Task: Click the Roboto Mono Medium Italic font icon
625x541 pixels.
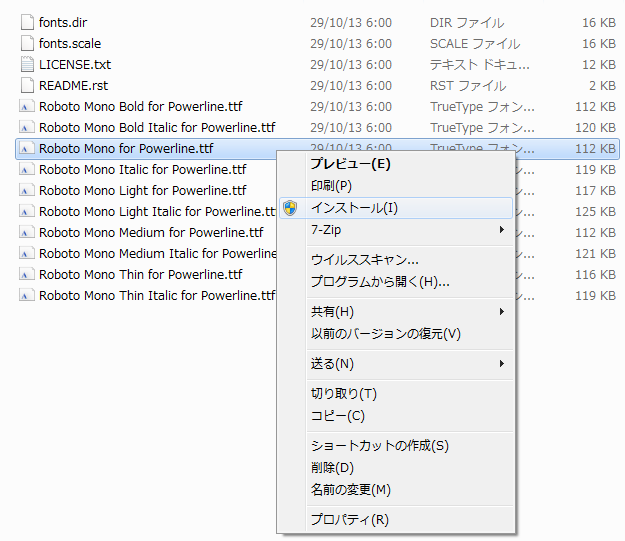Action: click(27, 254)
